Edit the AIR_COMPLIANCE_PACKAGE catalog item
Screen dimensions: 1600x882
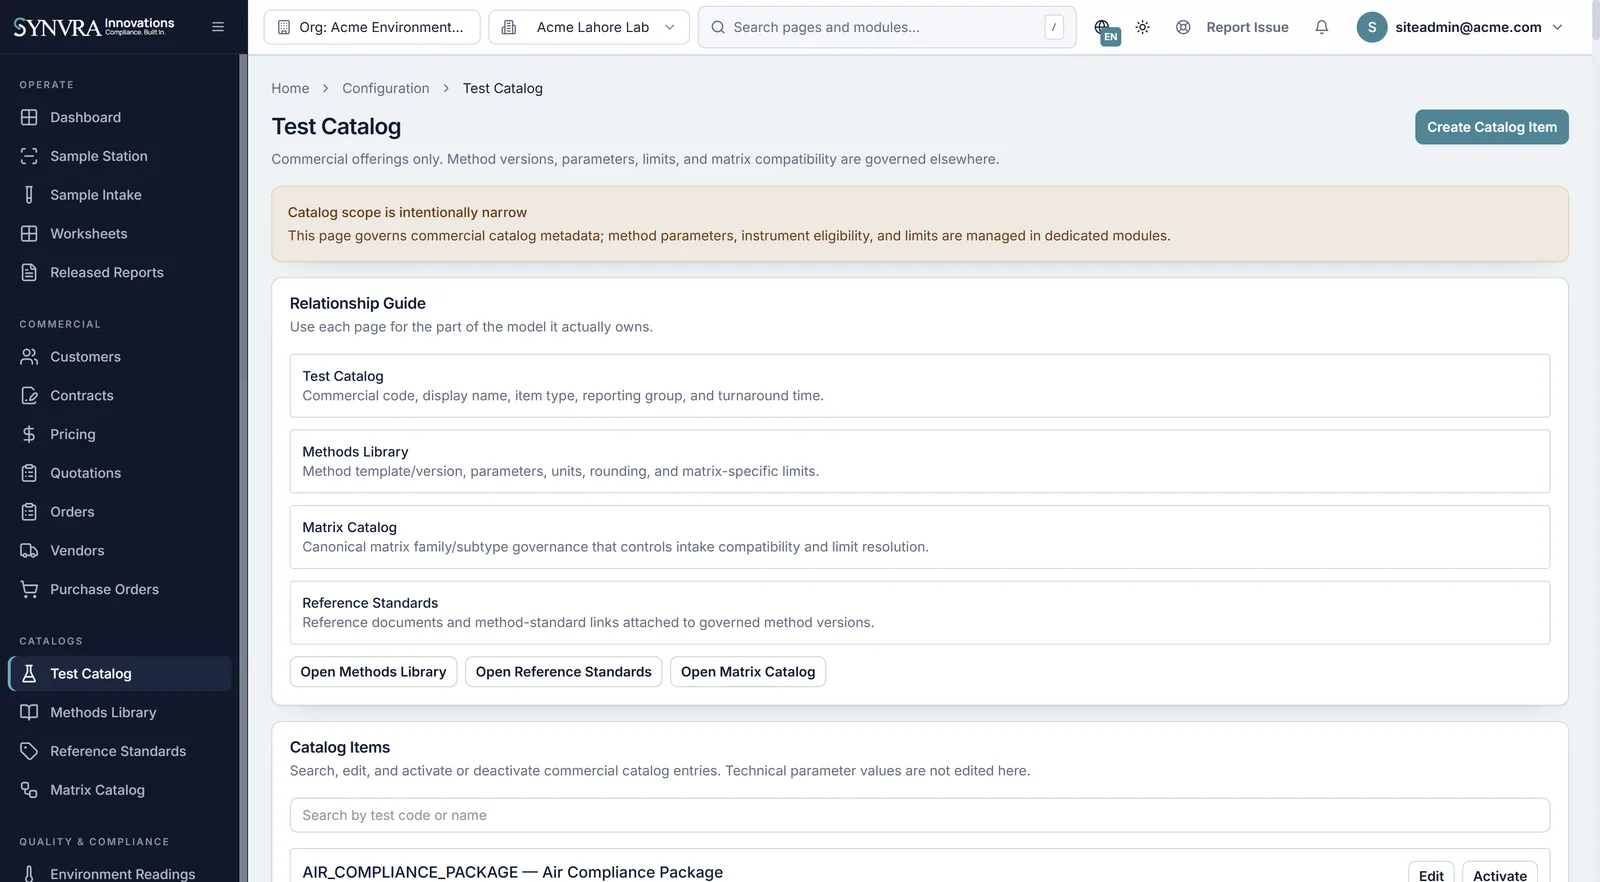(x=1431, y=873)
